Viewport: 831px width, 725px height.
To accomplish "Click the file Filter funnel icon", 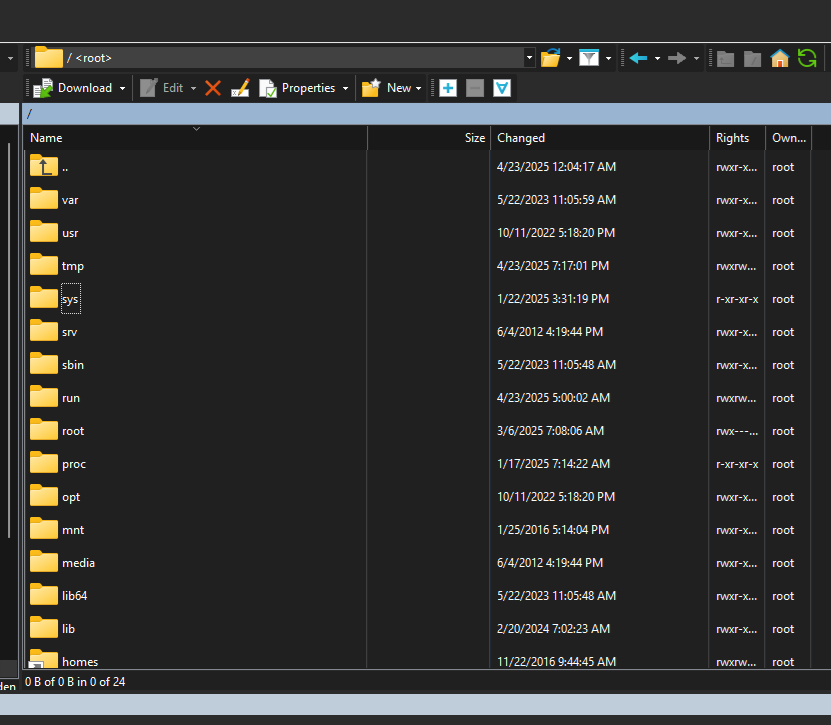I will tap(589, 58).
